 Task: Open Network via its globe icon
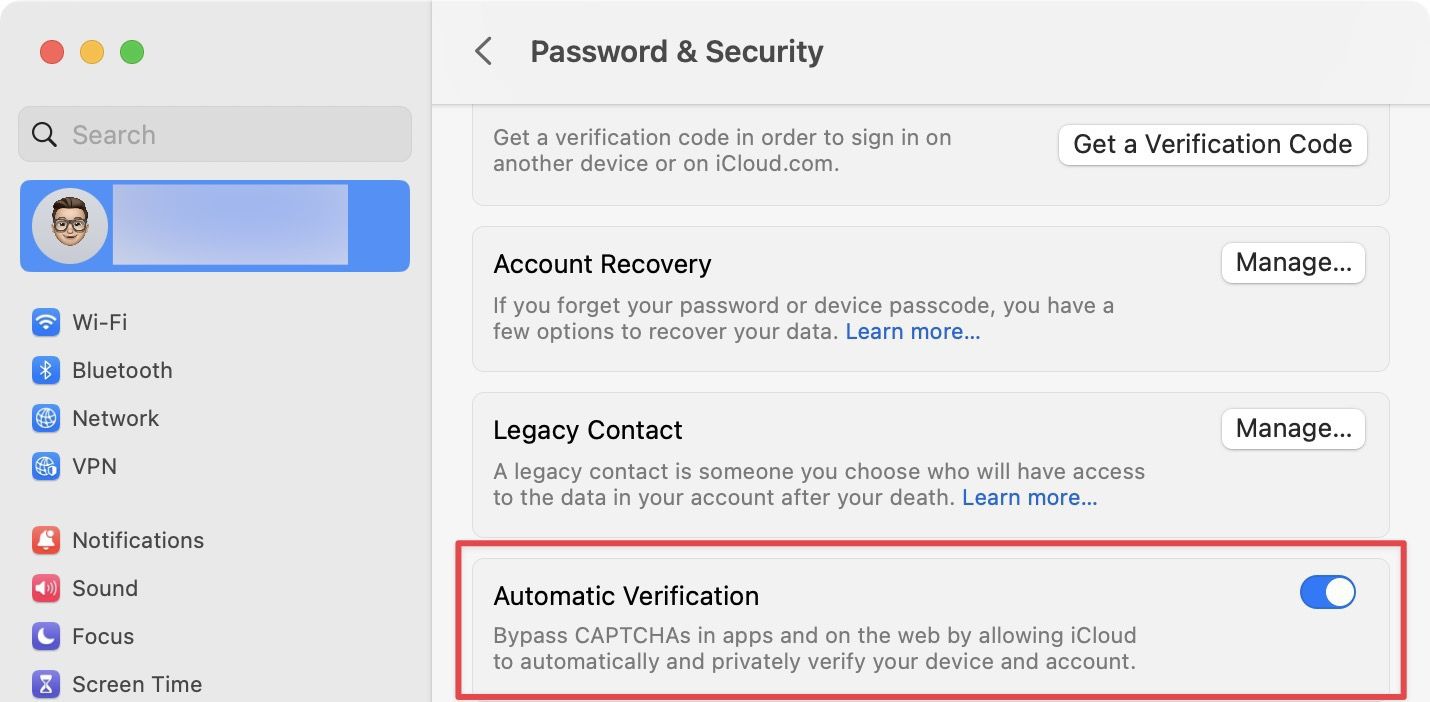(46, 418)
